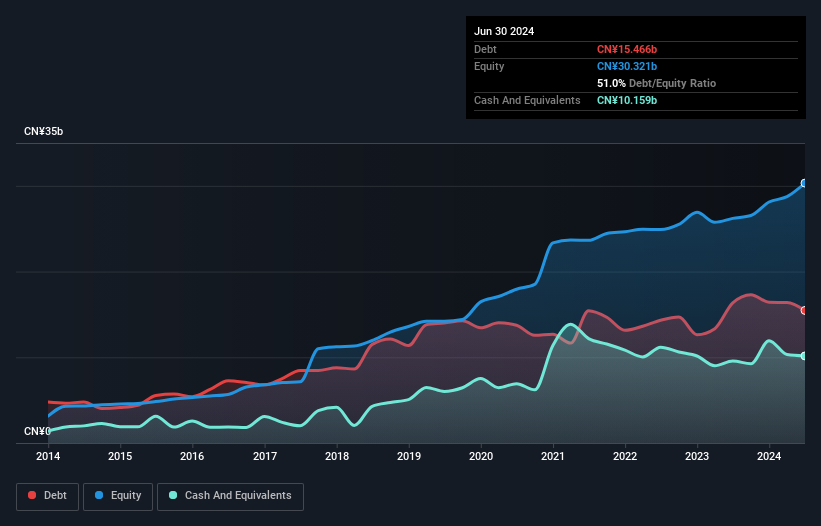
Task: Select the 2017 x-axis label
Action: 265,457
